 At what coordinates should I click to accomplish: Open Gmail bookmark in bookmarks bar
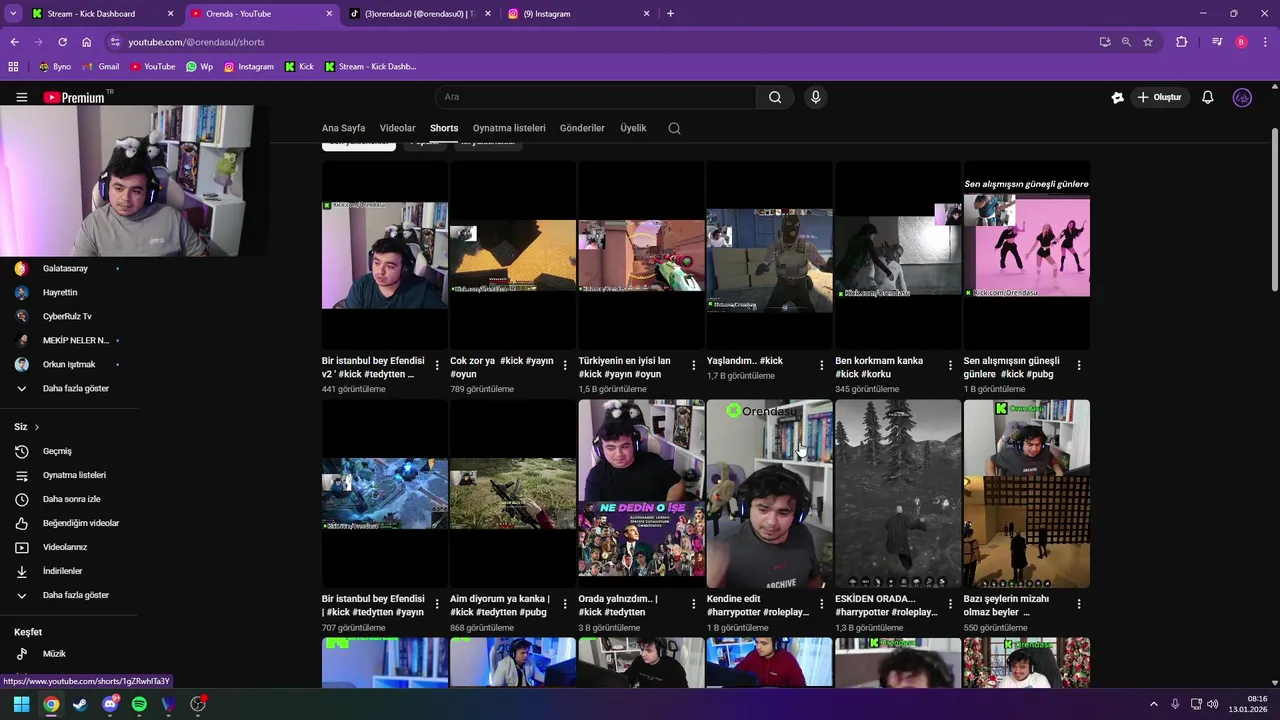(101, 66)
